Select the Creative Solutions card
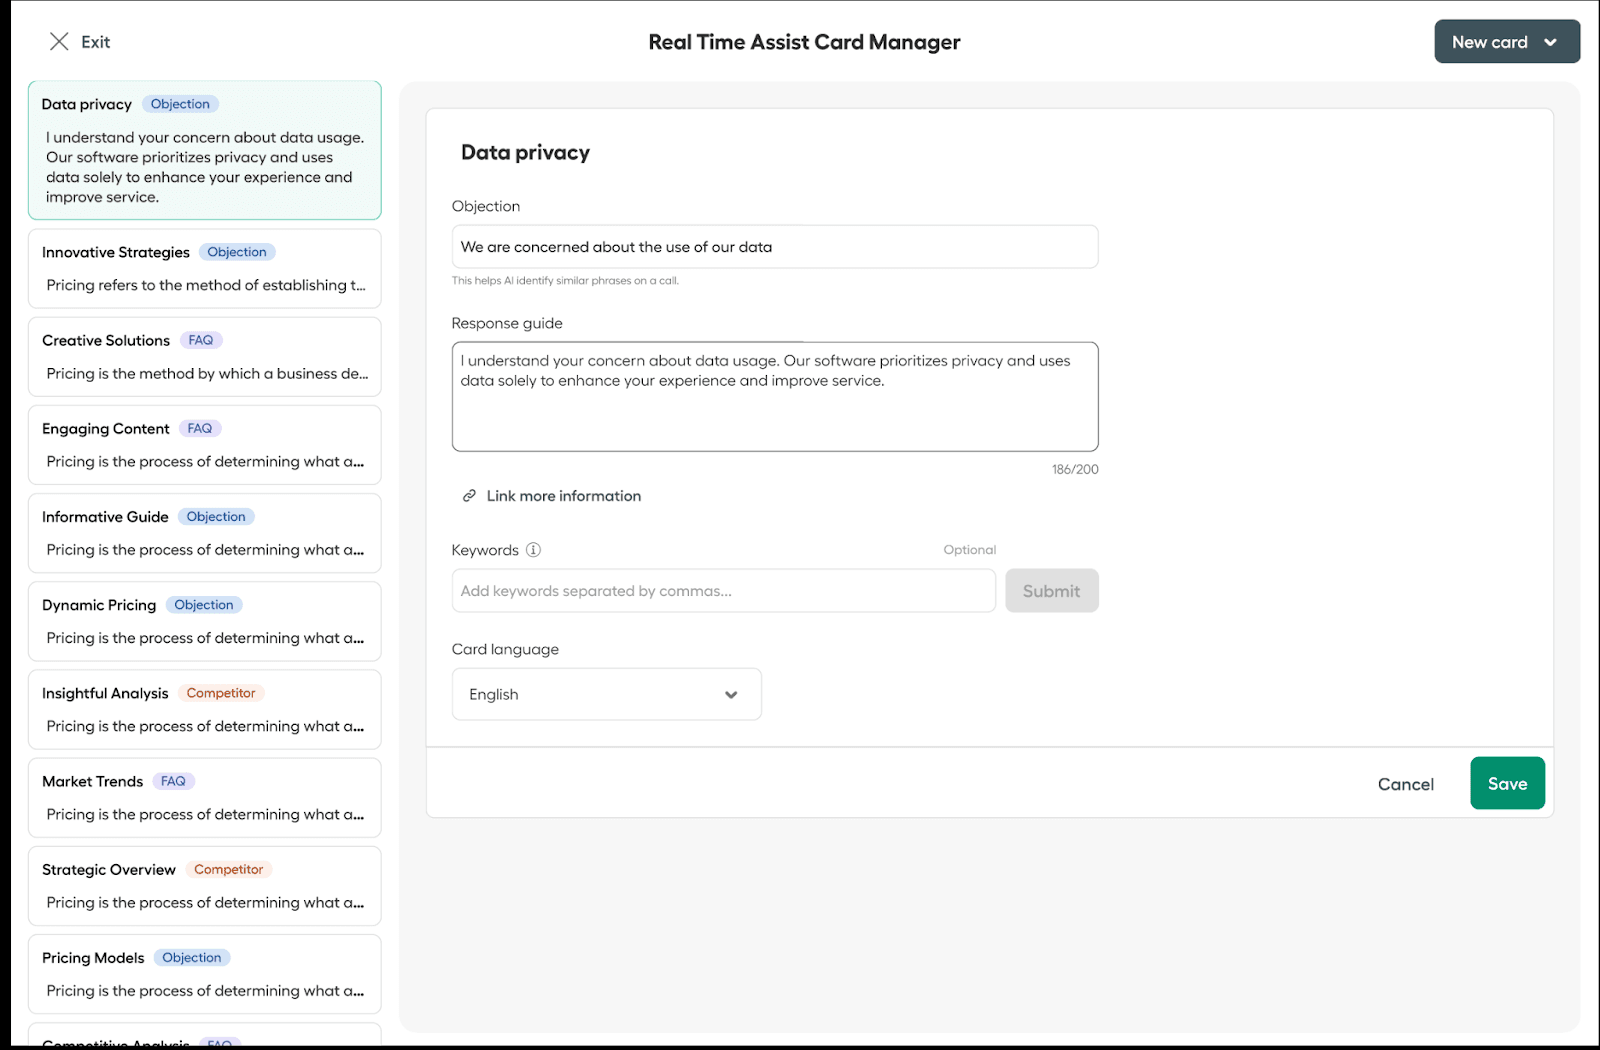This screenshot has height=1050, width=1600. [204, 357]
